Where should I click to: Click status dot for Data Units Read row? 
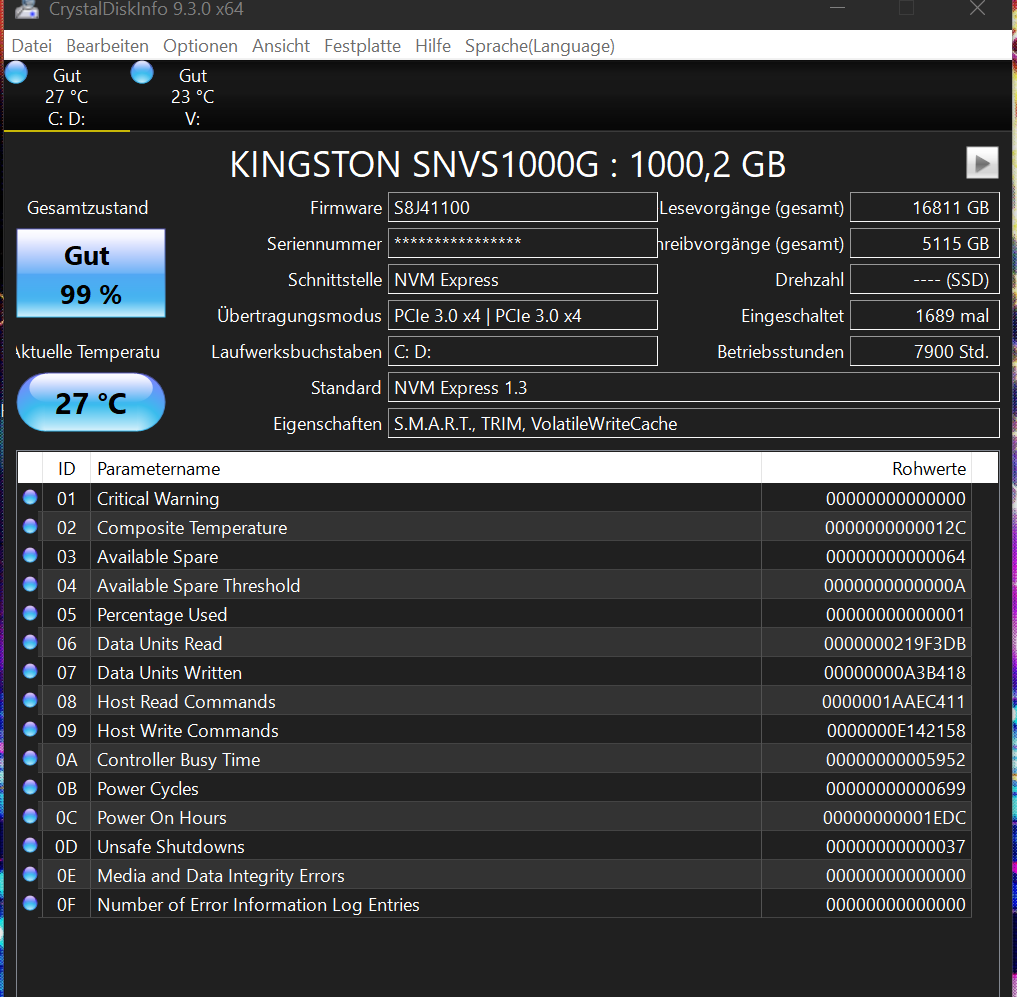(x=30, y=642)
